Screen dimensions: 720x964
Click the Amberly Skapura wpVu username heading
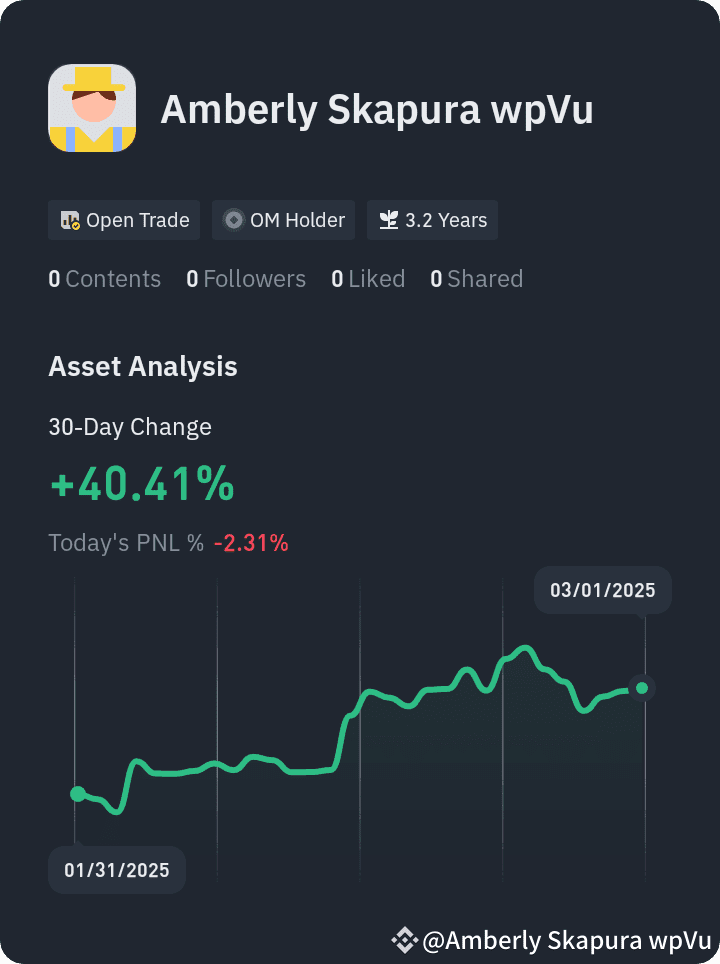pos(377,109)
